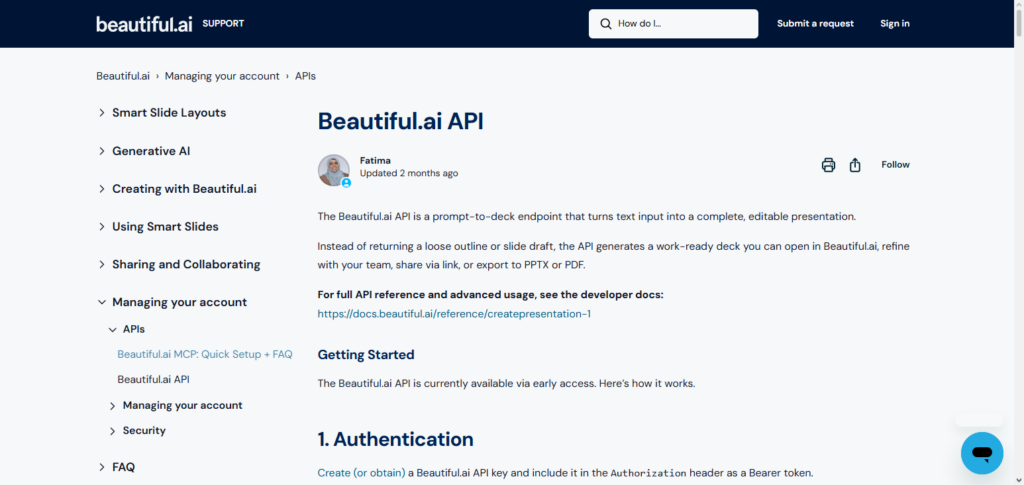
Task: Expand the Security subsection chevron
Action: coord(112,431)
